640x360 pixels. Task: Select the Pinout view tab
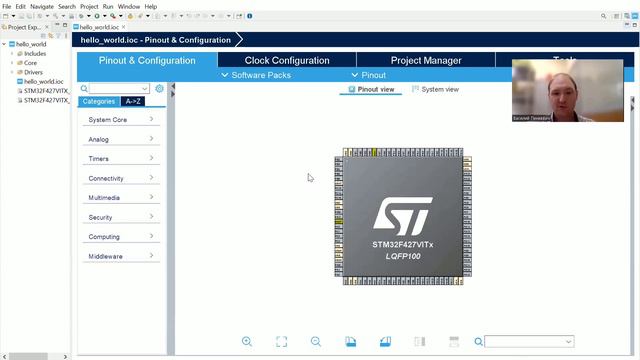(371, 89)
